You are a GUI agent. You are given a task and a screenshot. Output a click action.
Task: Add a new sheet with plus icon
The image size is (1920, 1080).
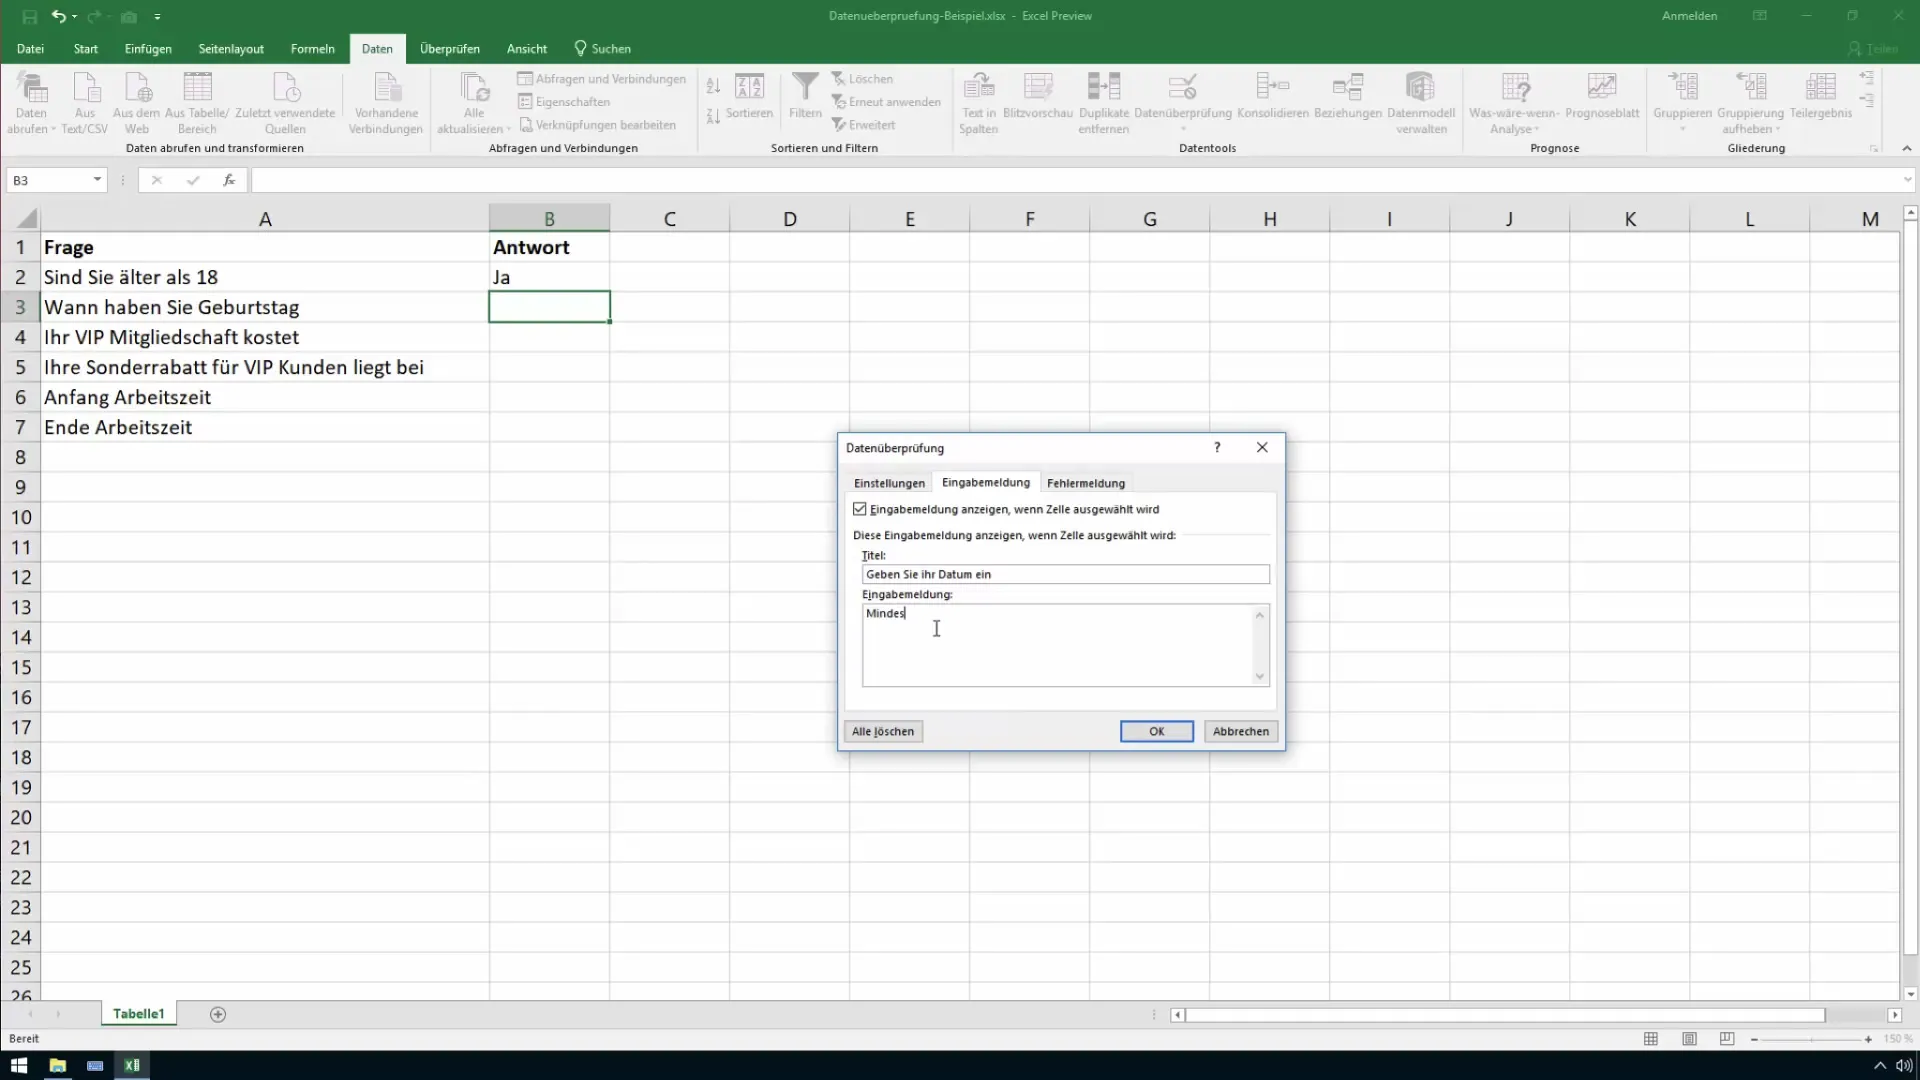pyautogui.click(x=218, y=1014)
